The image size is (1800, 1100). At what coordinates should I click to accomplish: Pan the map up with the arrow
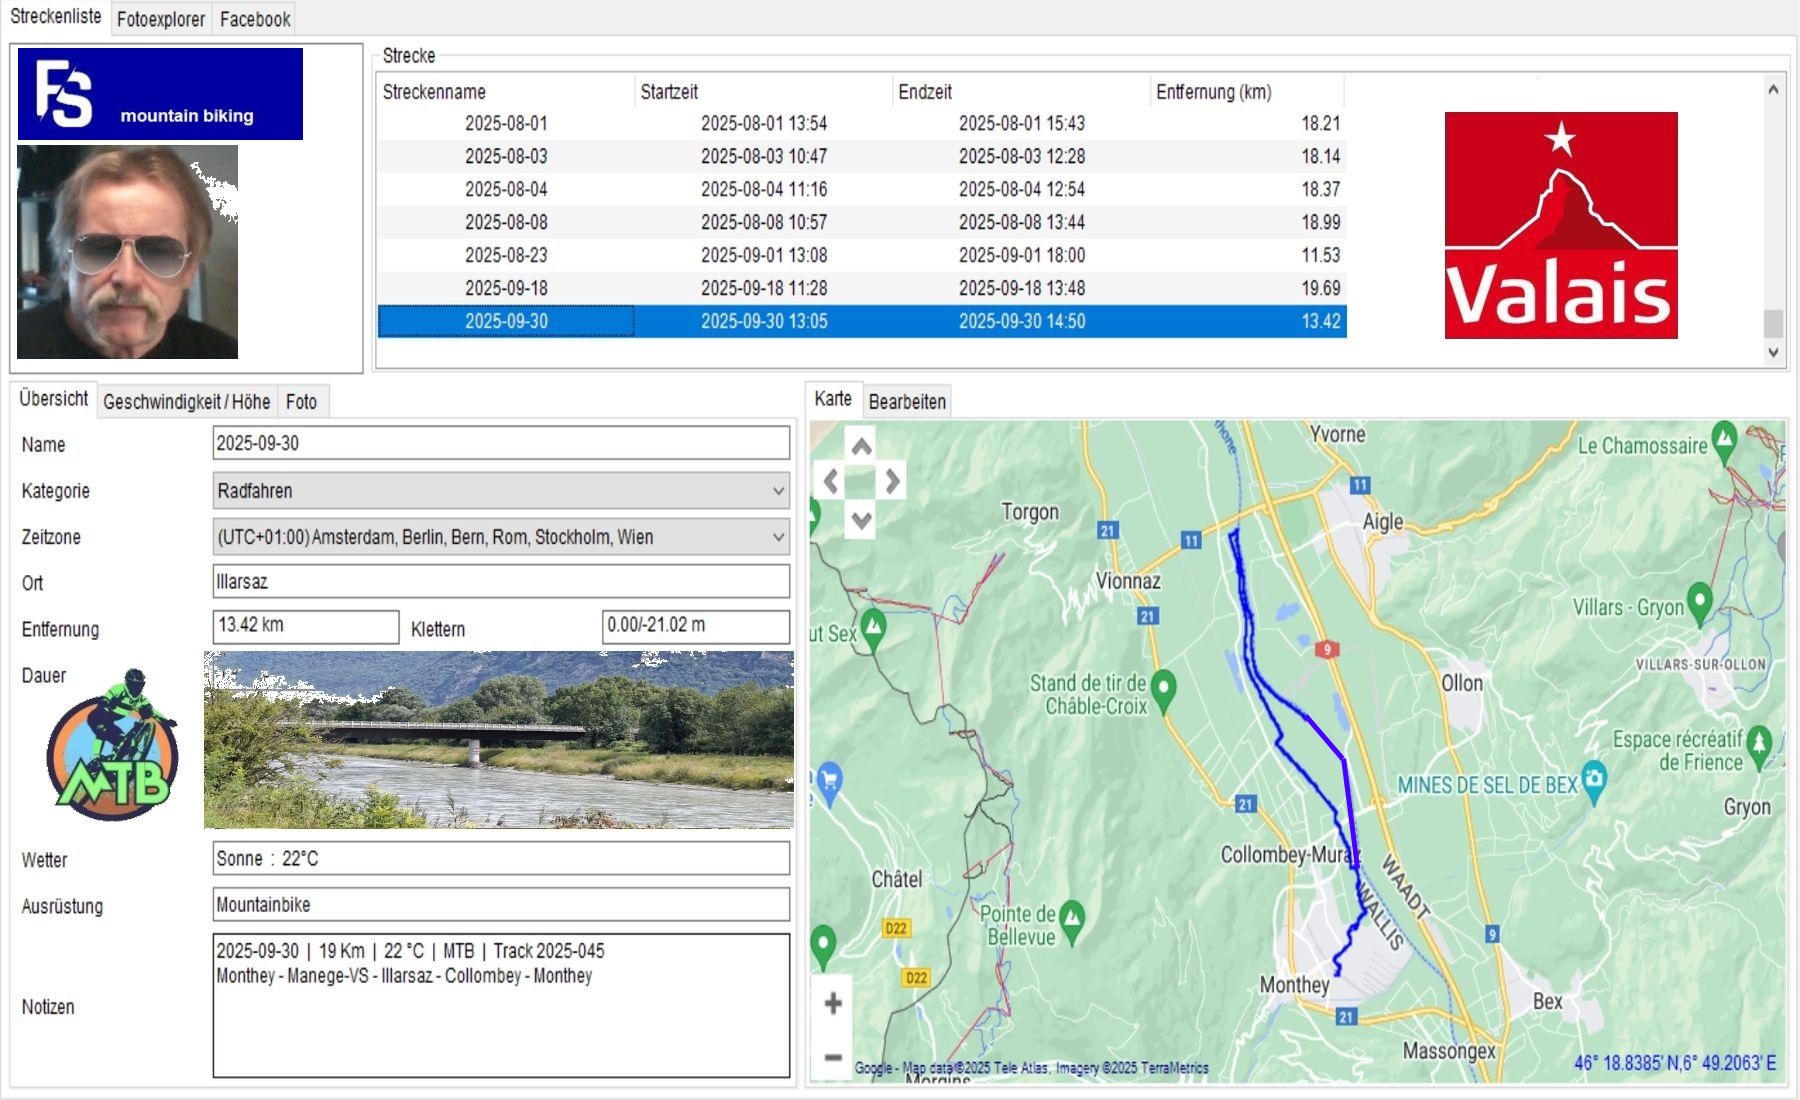click(861, 447)
